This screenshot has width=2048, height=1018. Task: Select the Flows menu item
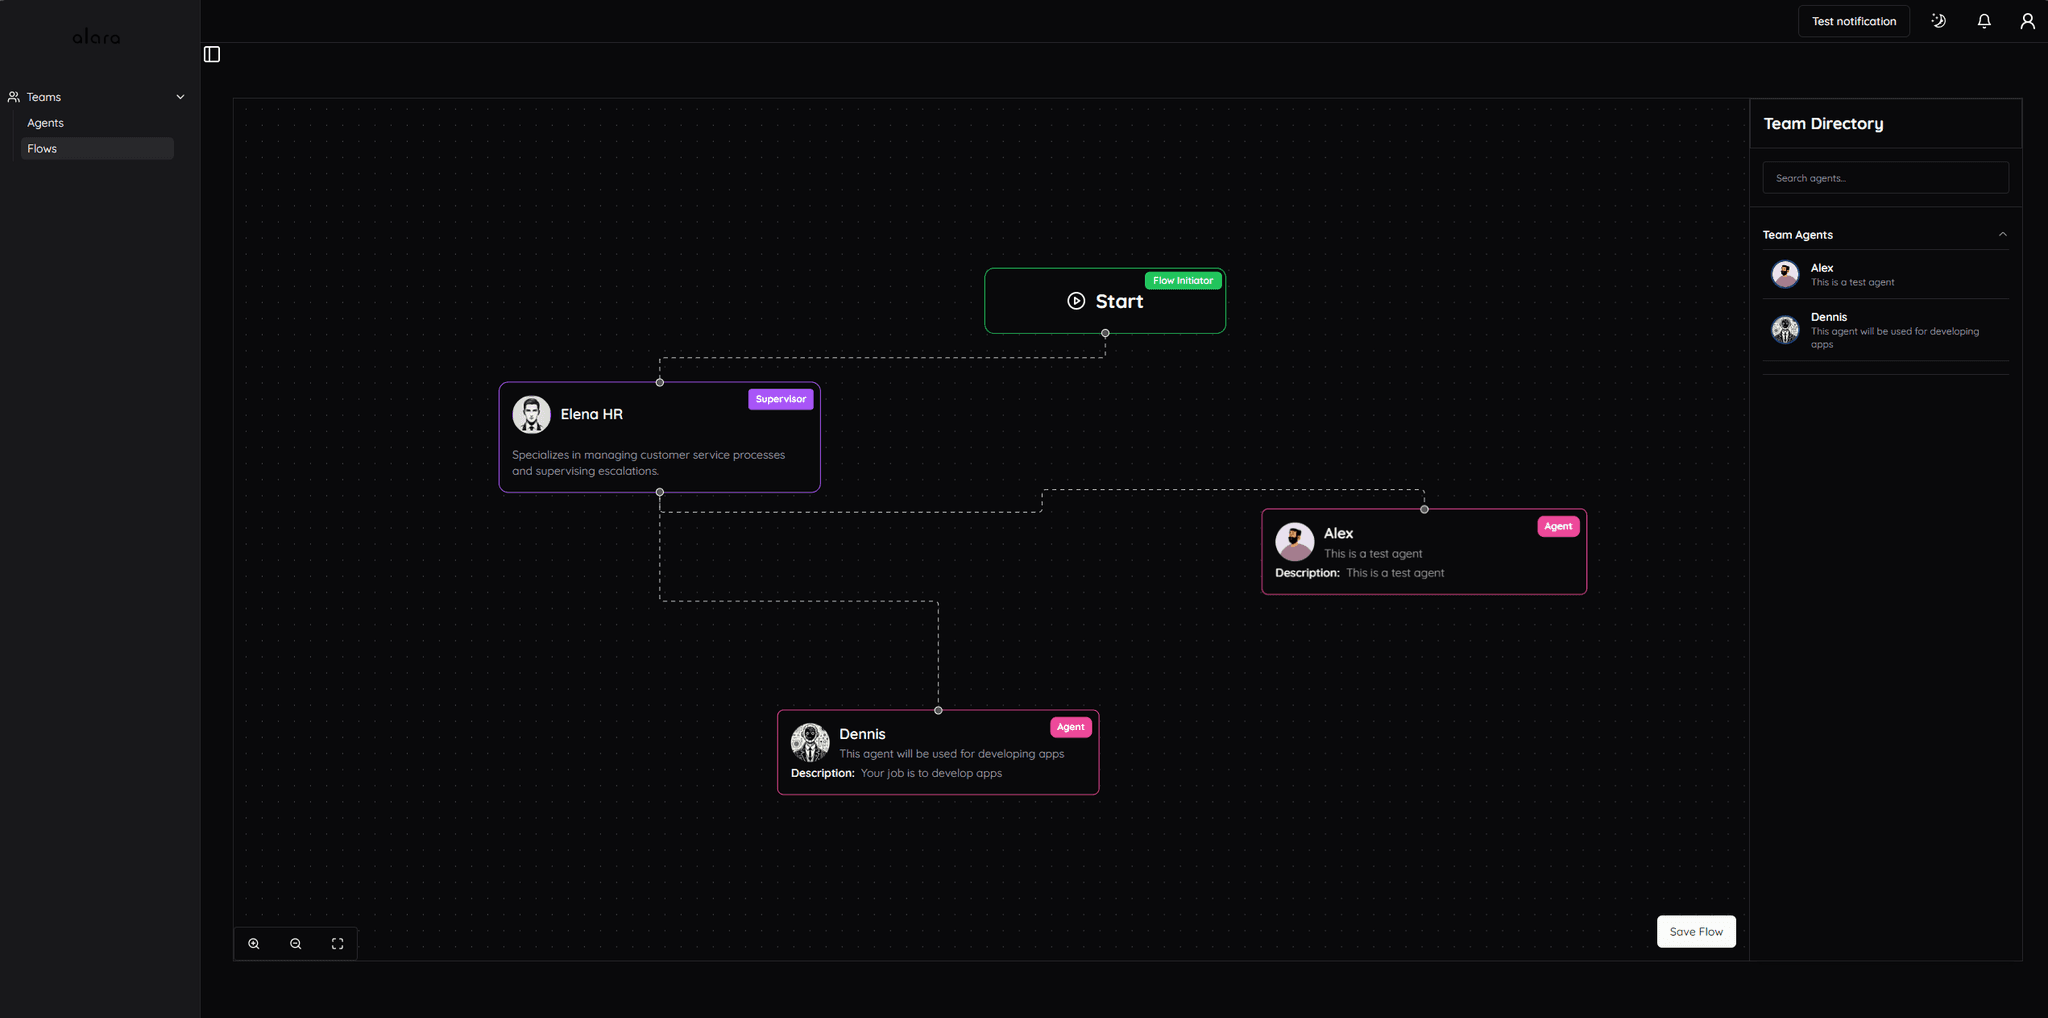[x=43, y=149]
